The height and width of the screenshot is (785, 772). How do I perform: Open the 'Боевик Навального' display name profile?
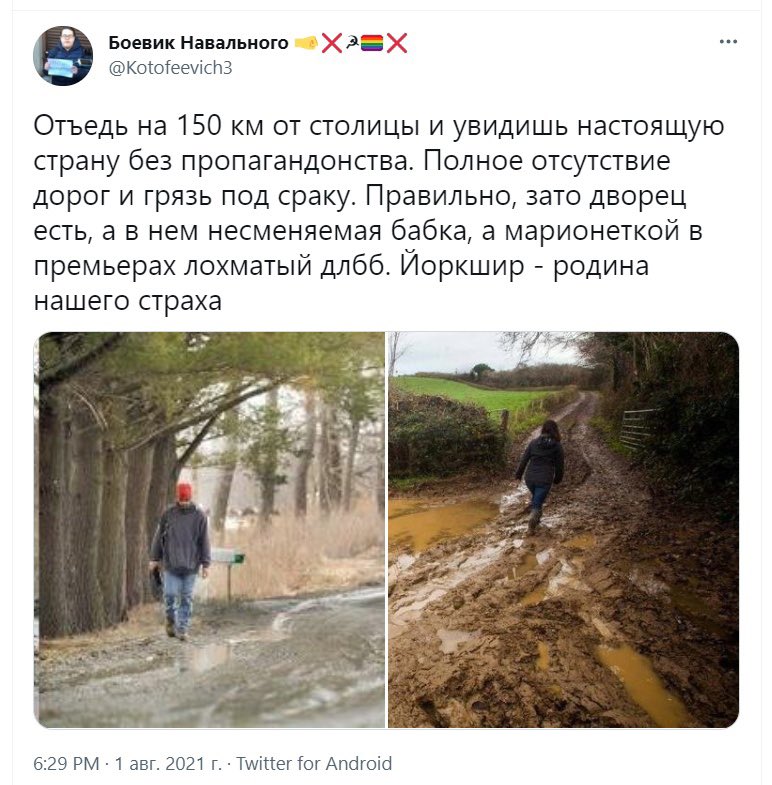click(x=198, y=43)
